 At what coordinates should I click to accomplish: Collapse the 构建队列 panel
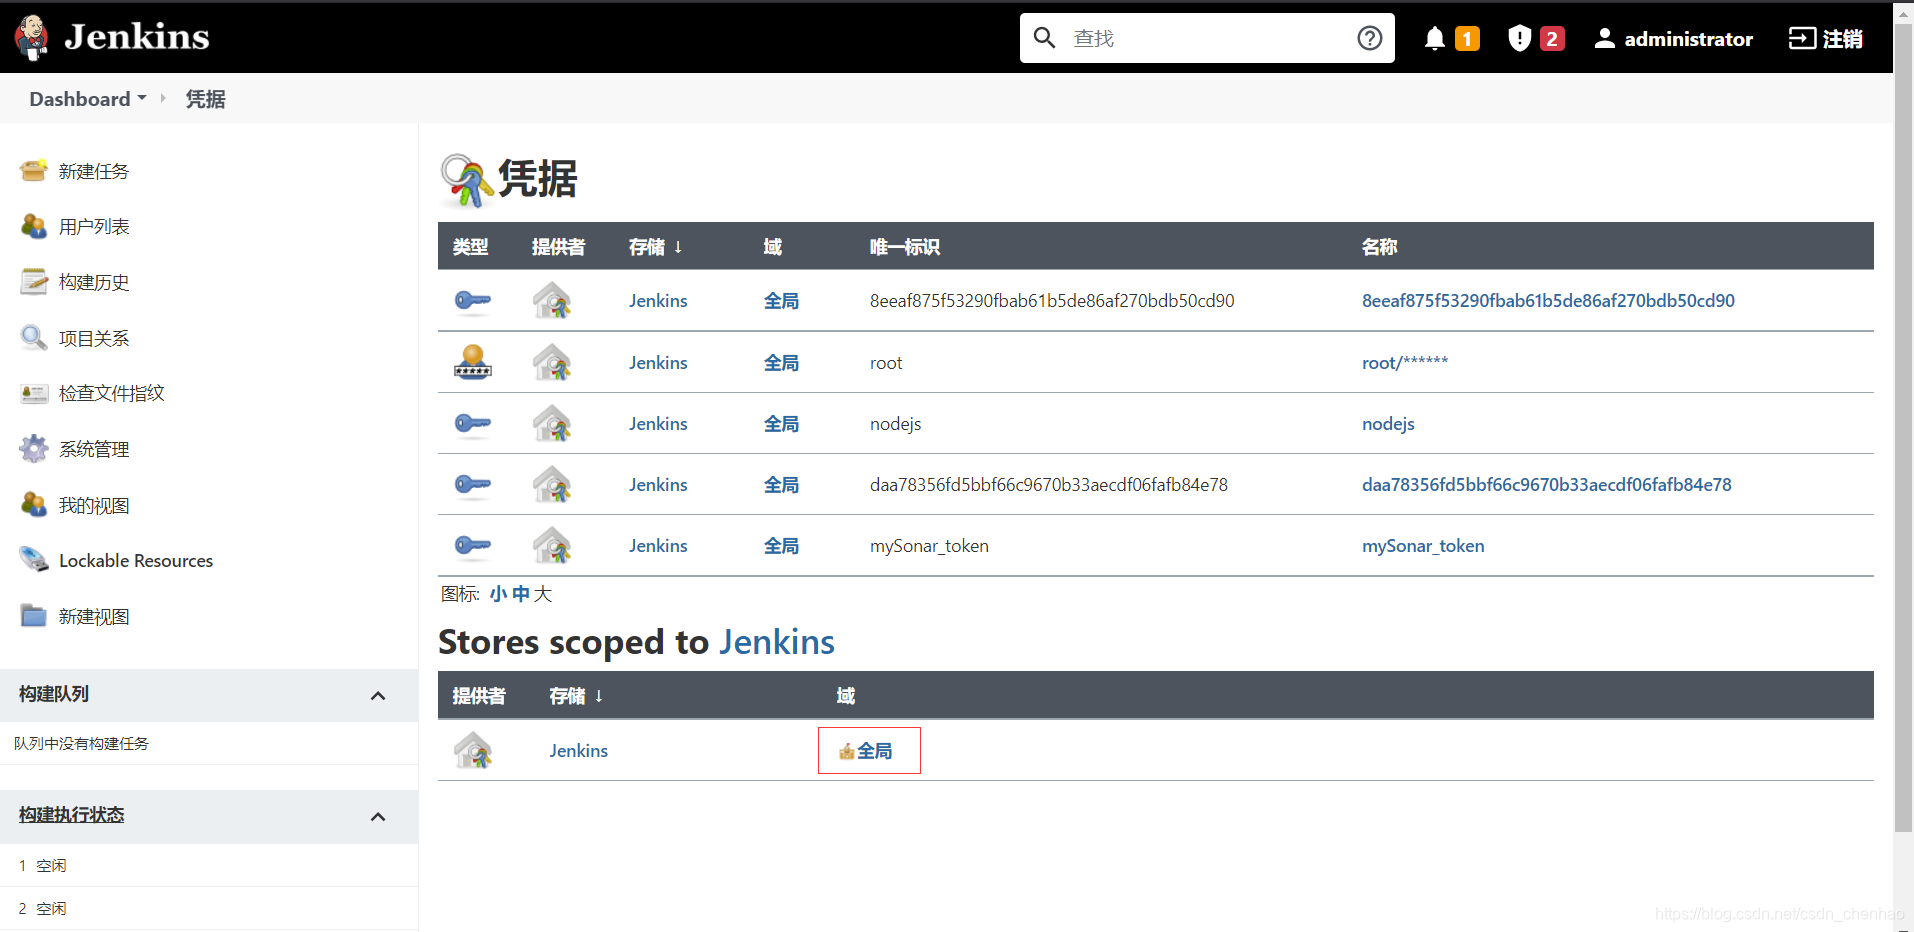tap(378, 695)
